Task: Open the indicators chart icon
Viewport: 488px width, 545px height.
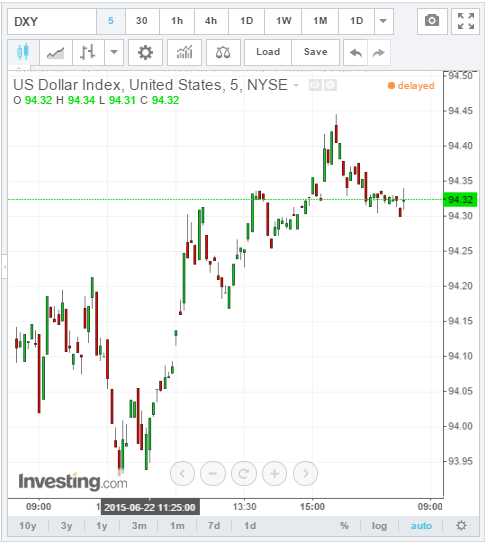Action: click(x=185, y=52)
